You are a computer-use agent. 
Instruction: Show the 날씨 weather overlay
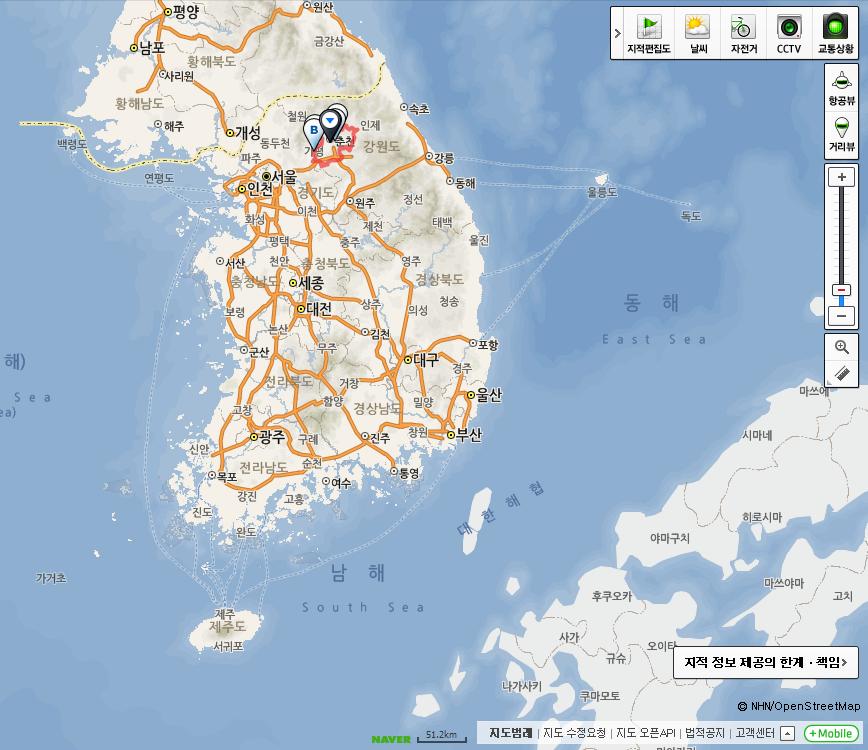(x=697, y=33)
